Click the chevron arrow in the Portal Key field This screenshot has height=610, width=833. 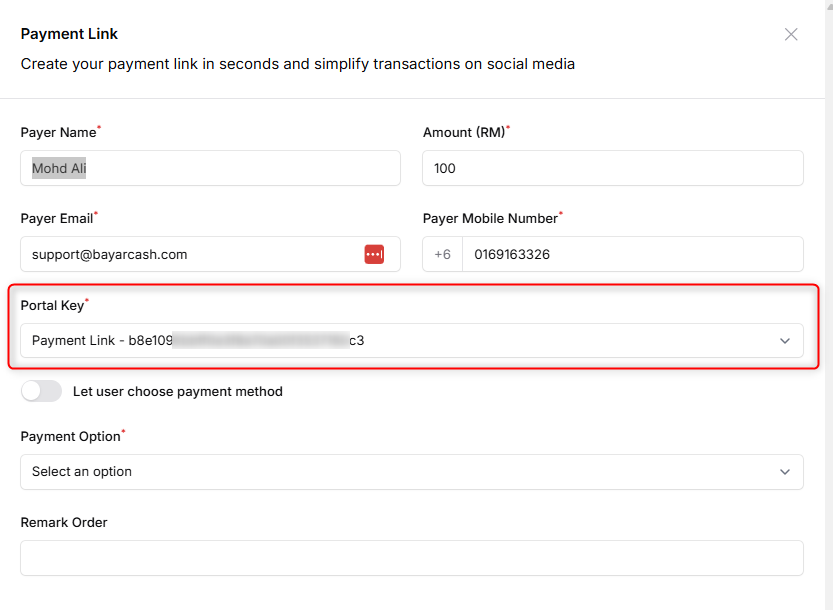click(785, 341)
